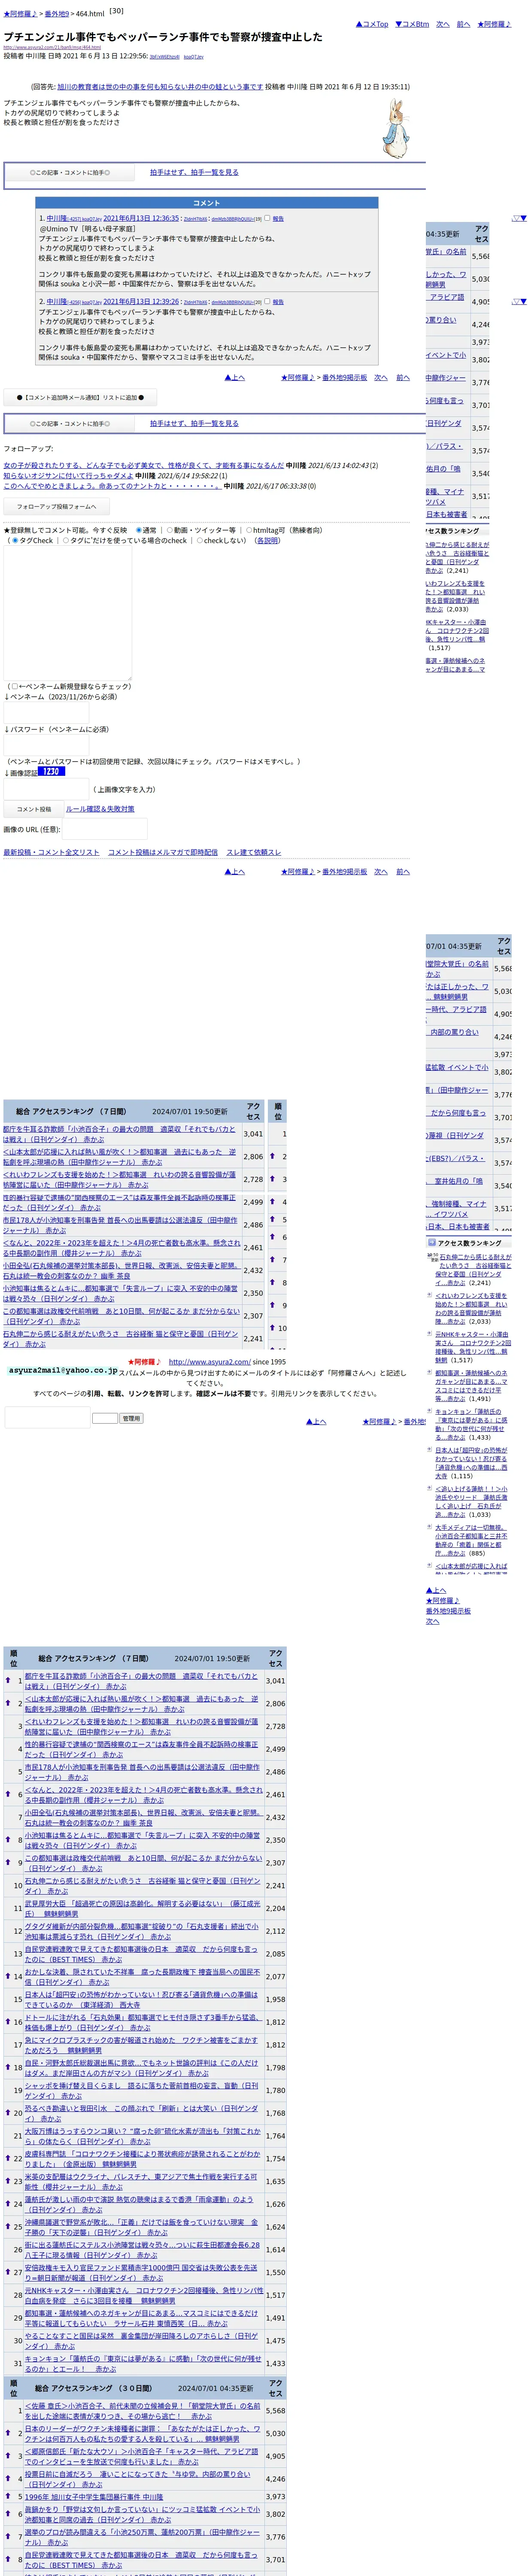Viewport: 528px width, 2576px height.
Task: Open 最新投稿・コメント全文リスト link
Action: (51, 852)
